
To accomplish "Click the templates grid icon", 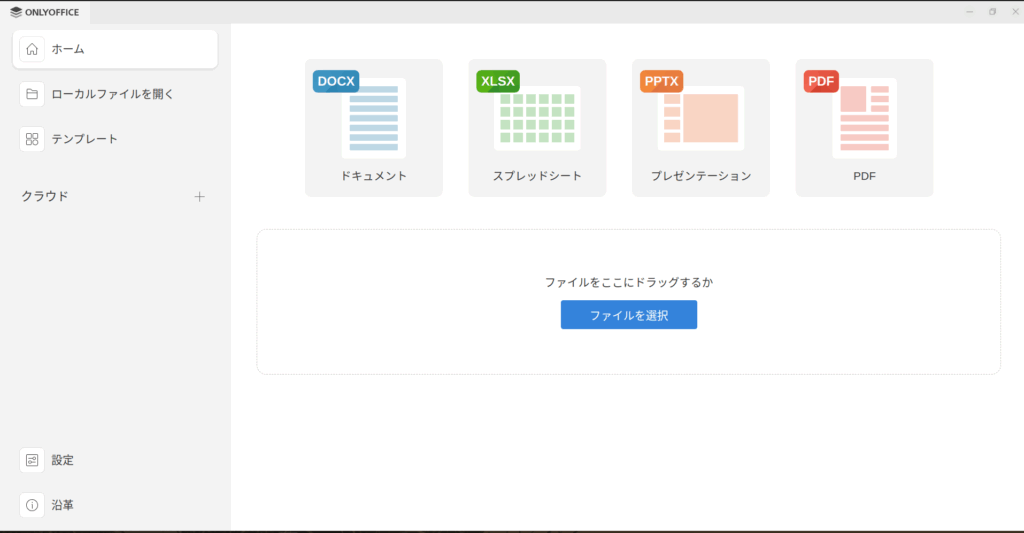I will tap(32, 139).
